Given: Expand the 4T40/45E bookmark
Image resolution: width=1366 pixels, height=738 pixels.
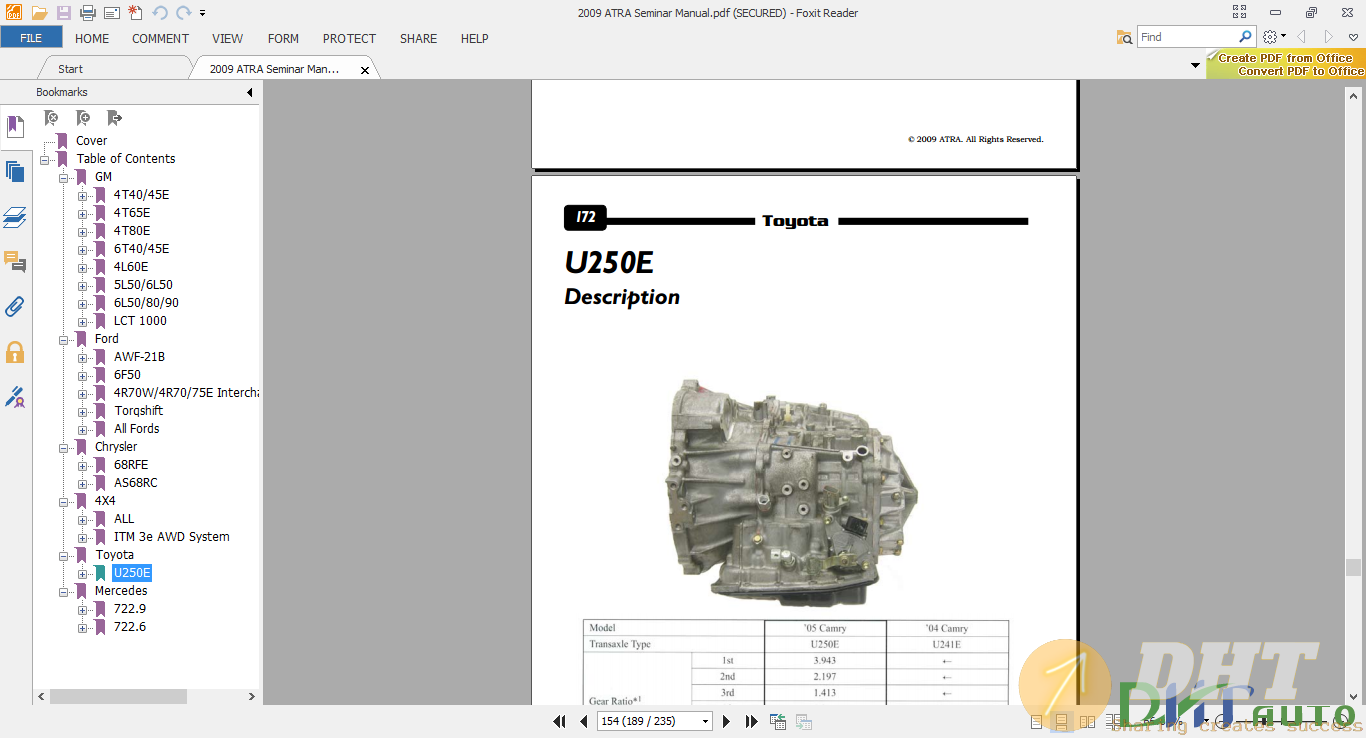Looking at the screenshot, I should pos(82,195).
